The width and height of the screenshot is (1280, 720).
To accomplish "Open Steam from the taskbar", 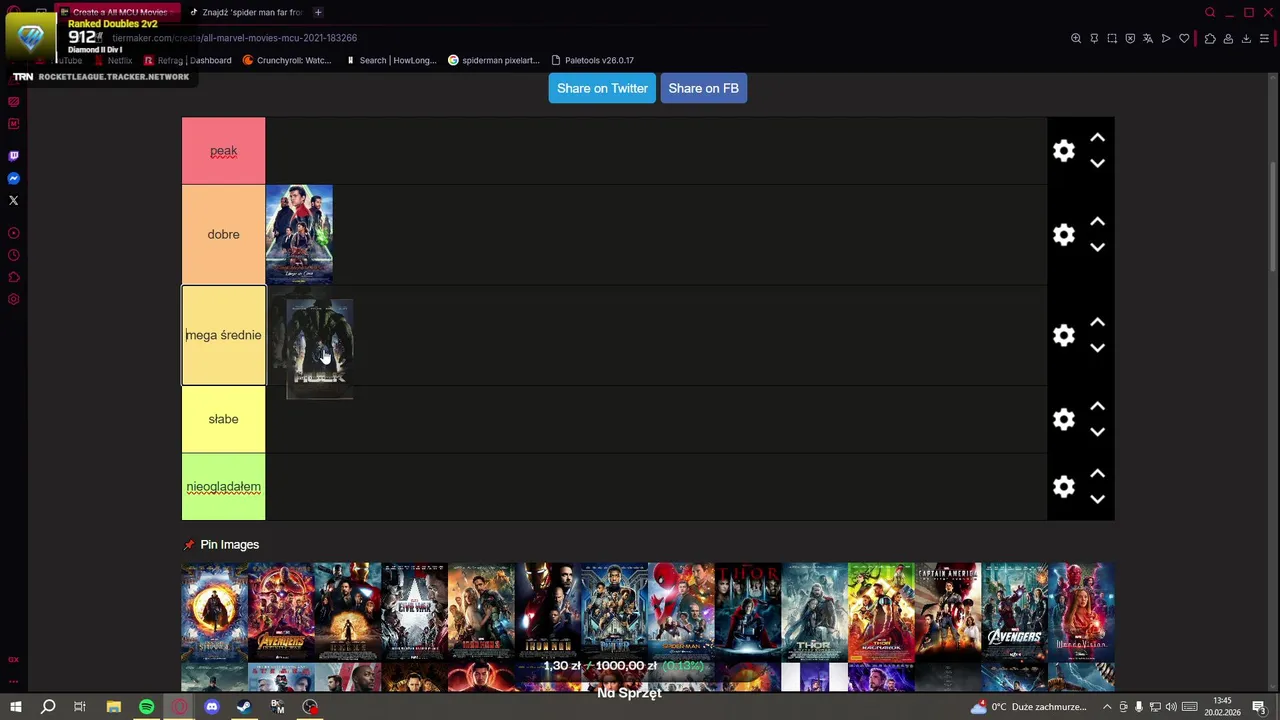I will [244, 707].
